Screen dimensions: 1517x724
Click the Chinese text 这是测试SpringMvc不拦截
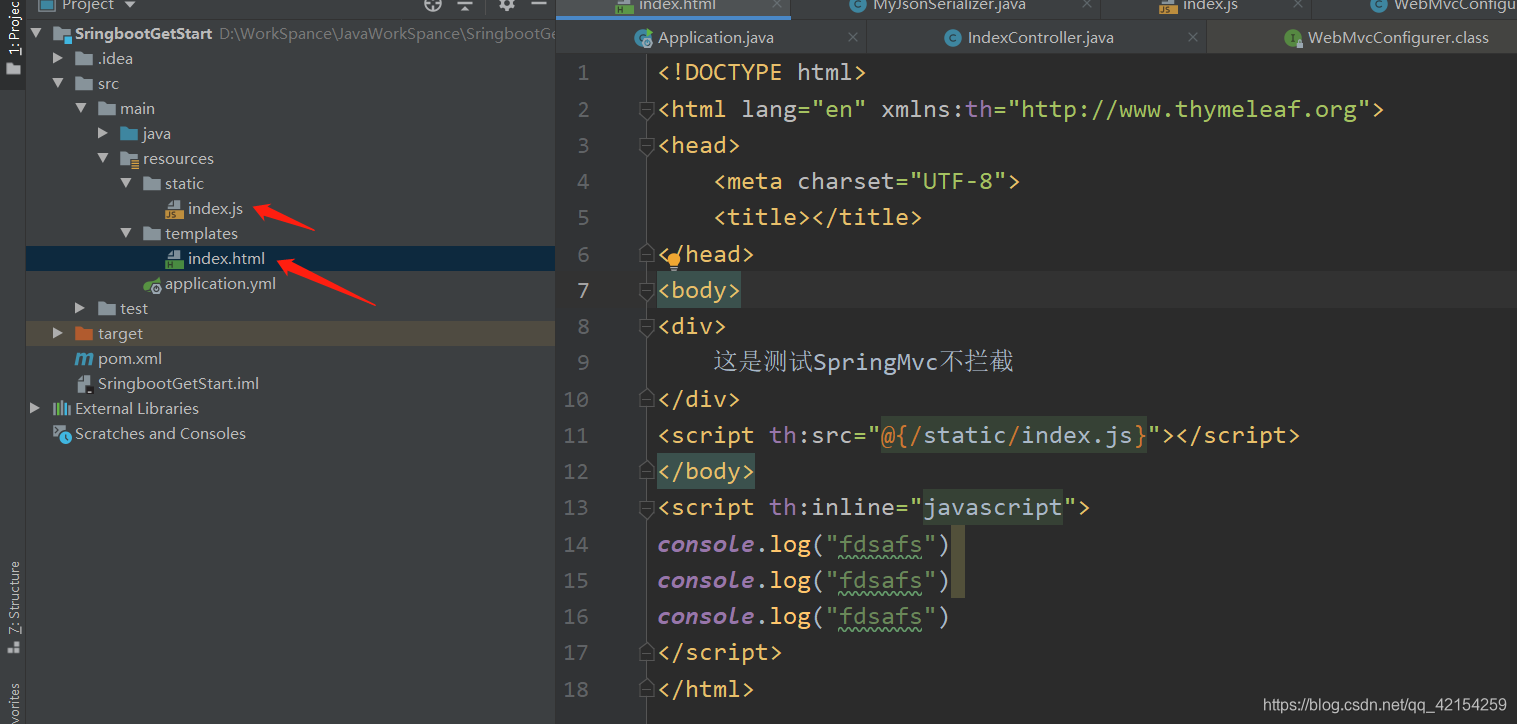[863, 362]
